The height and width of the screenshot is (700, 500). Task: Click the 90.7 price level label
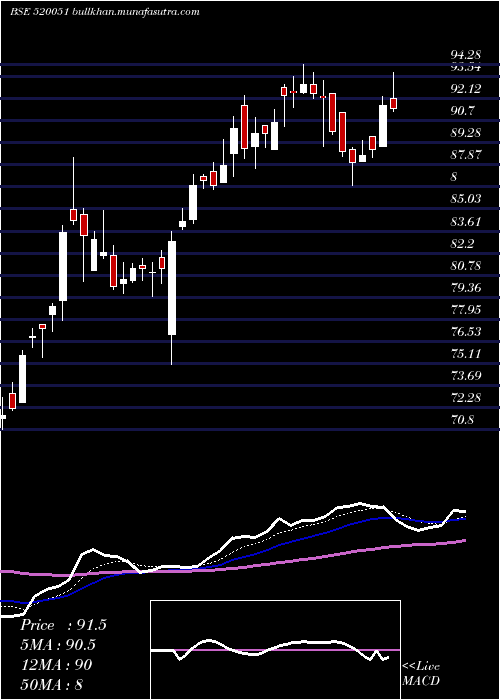tap(462, 111)
